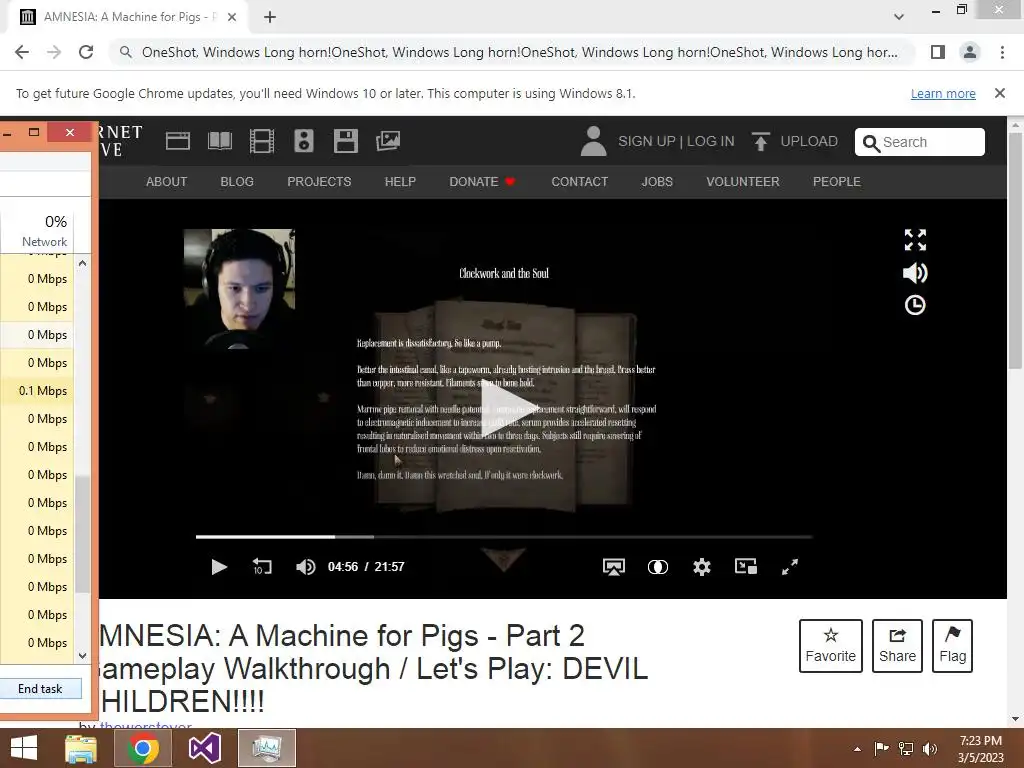The height and width of the screenshot is (768, 1024).
Task: Toggle the captions/contrast circle icon in player
Action: click(658, 567)
